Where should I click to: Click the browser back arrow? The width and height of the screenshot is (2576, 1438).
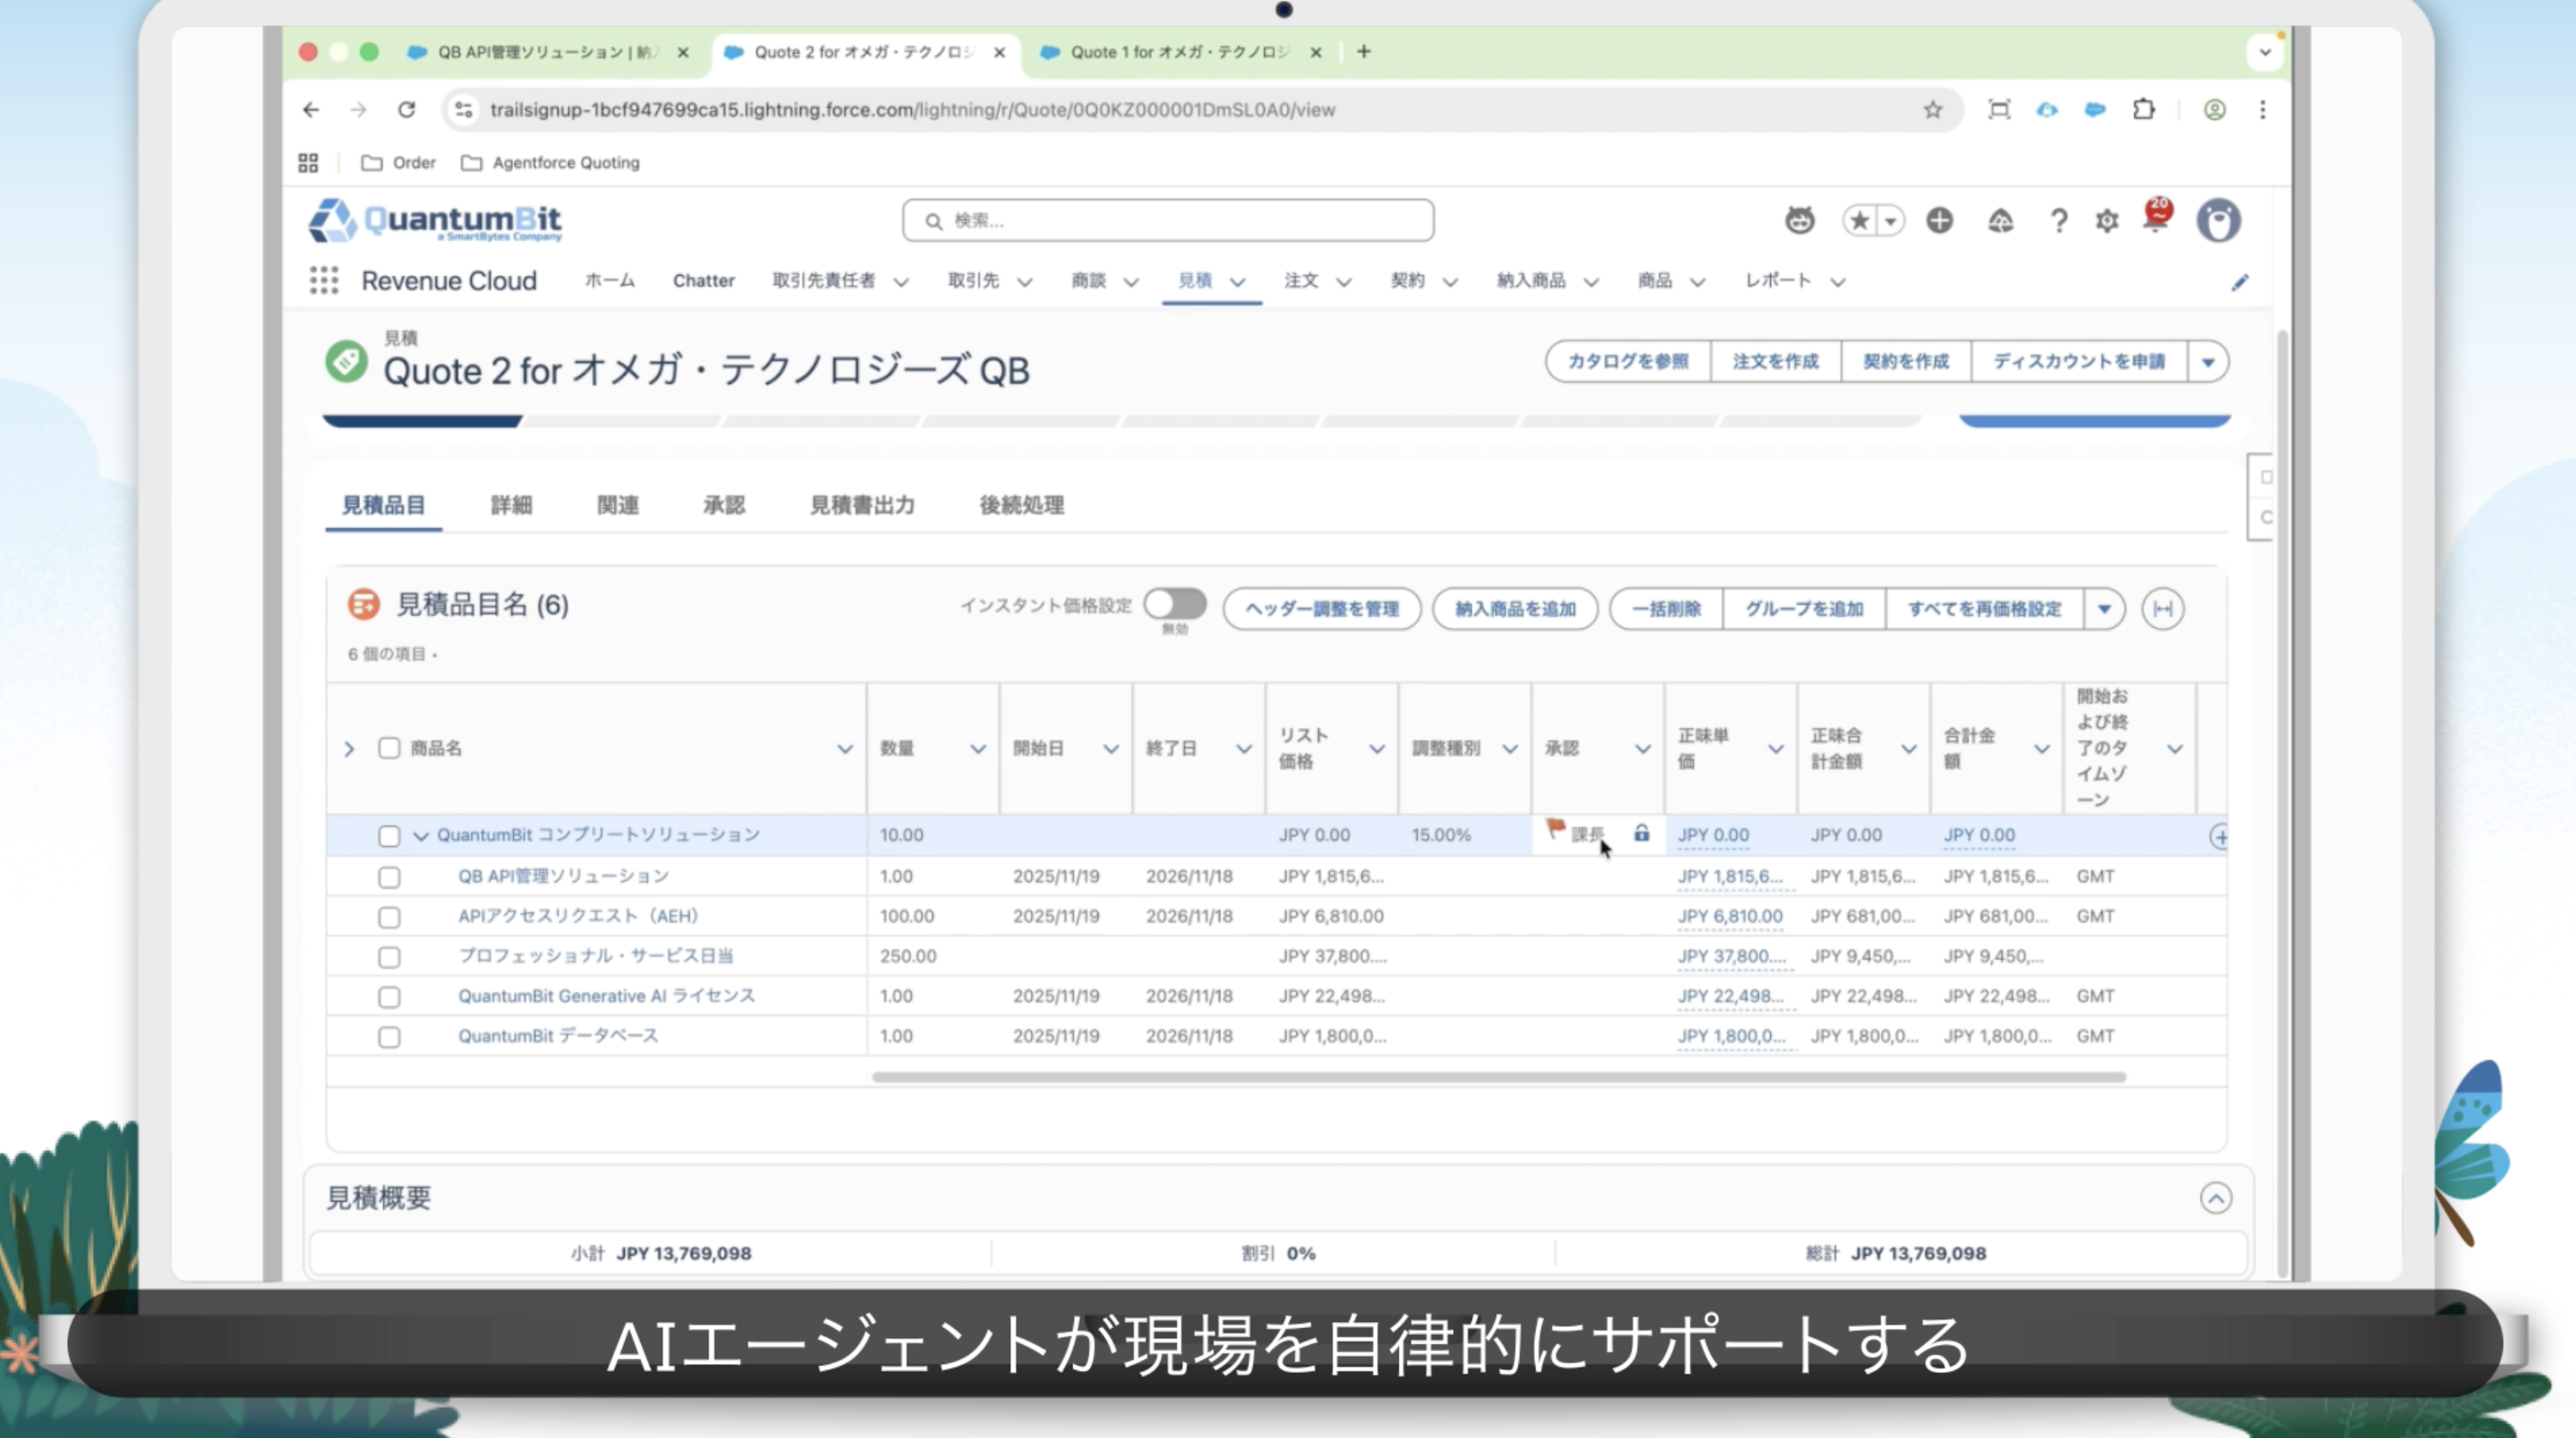pos(311,109)
